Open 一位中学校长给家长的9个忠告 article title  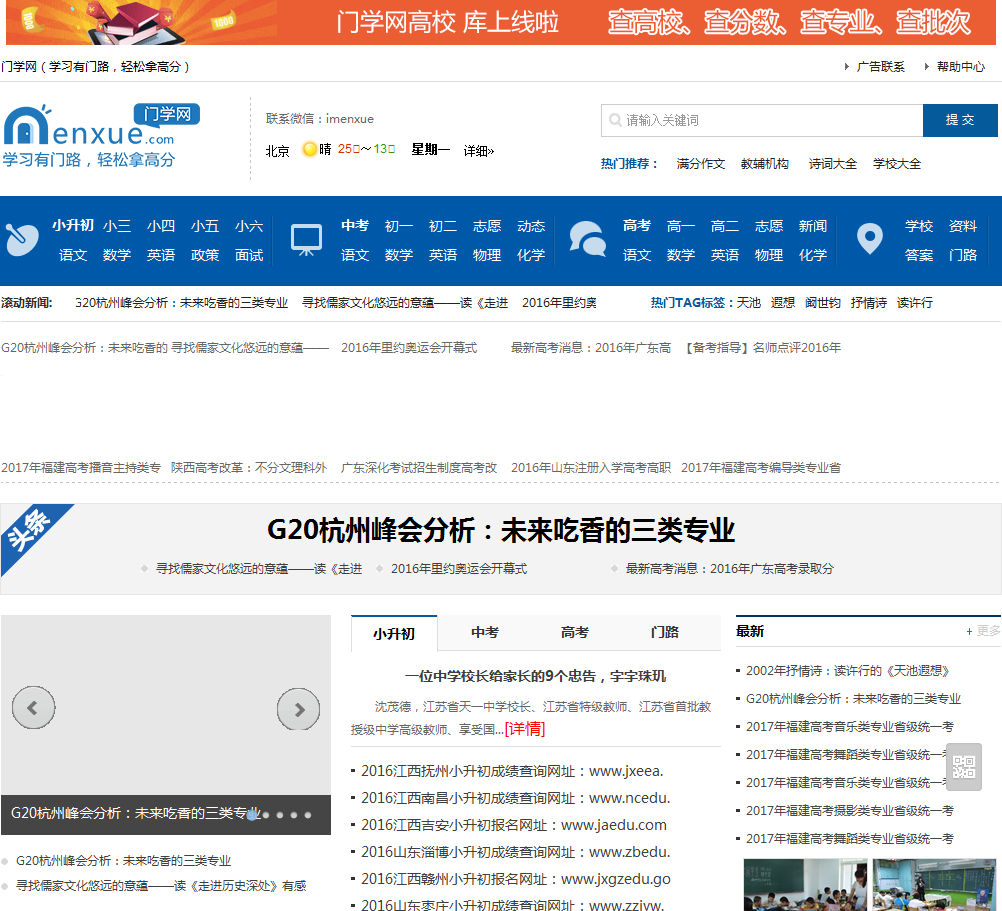coord(536,676)
